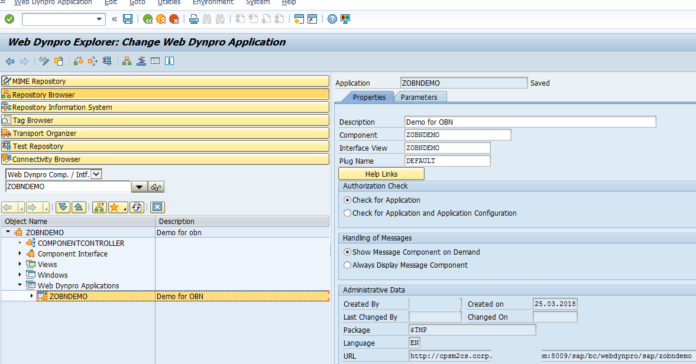Image resolution: width=696 pixels, height=364 pixels.
Task: Click the Display object list hierarchy icon
Action: click(x=127, y=61)
